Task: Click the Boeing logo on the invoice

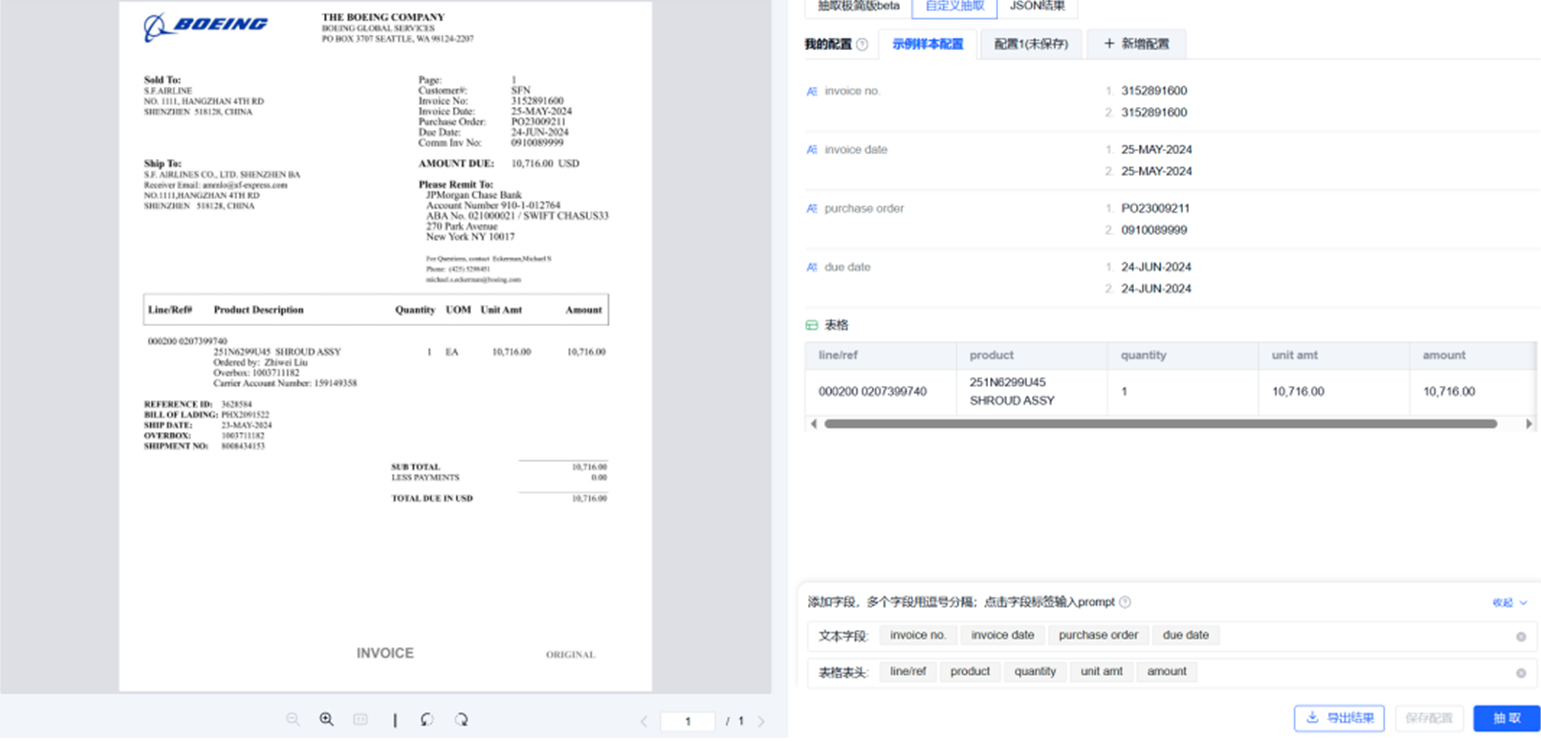Action: click(x=205, y=26)
